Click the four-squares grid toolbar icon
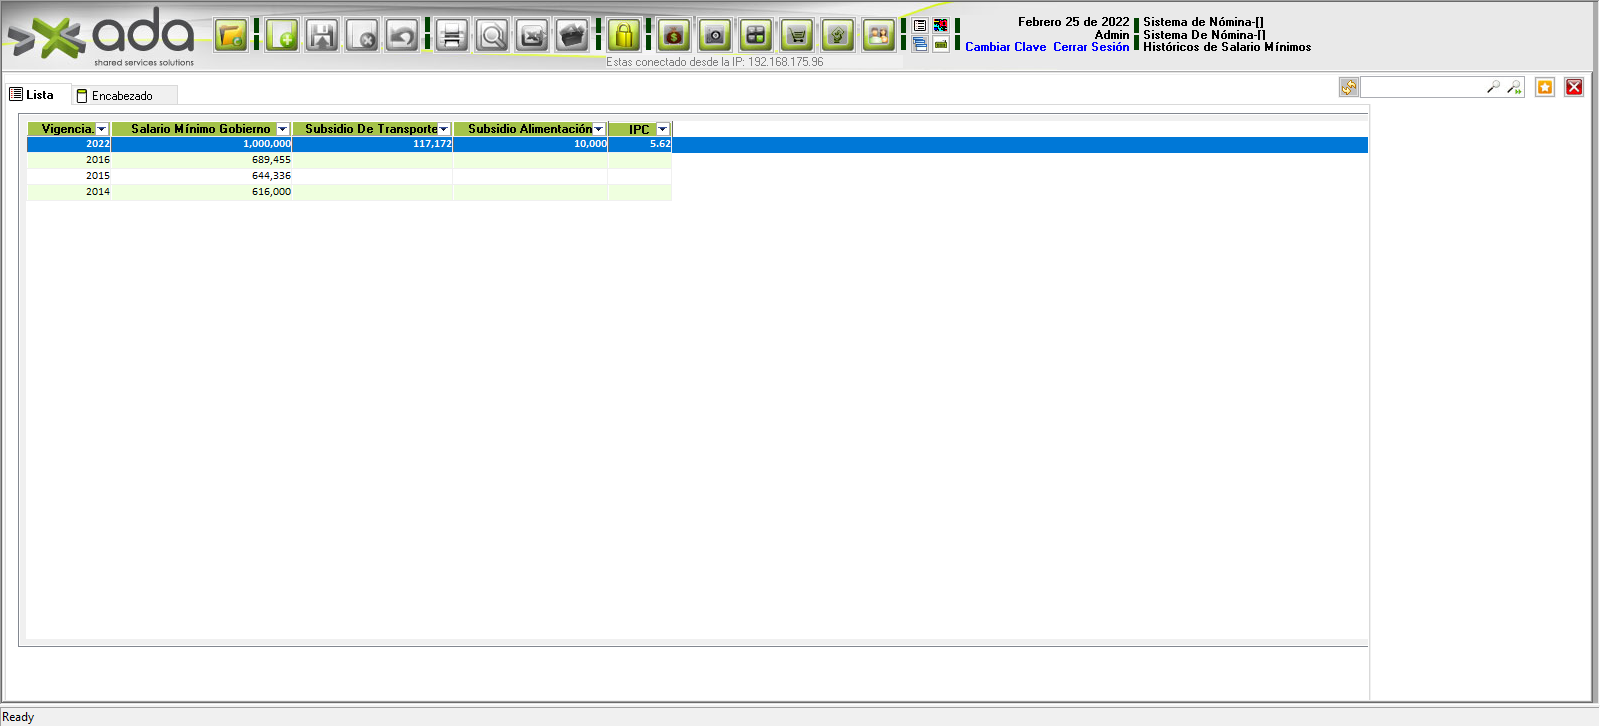The height and width of the screenshot is (727, 1600). (756, 36)
